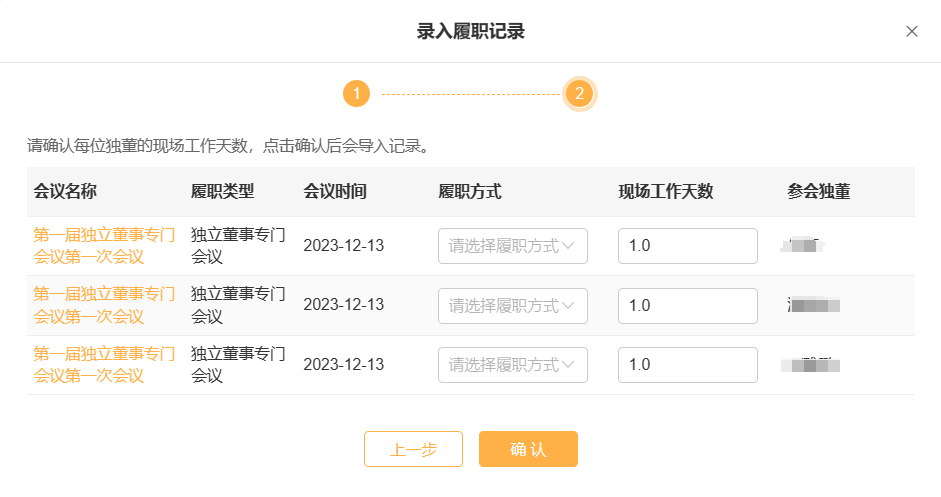Screen dimensions: 941x497
Task: Click the 会议名称 column header
Action: tap(65, 192)
